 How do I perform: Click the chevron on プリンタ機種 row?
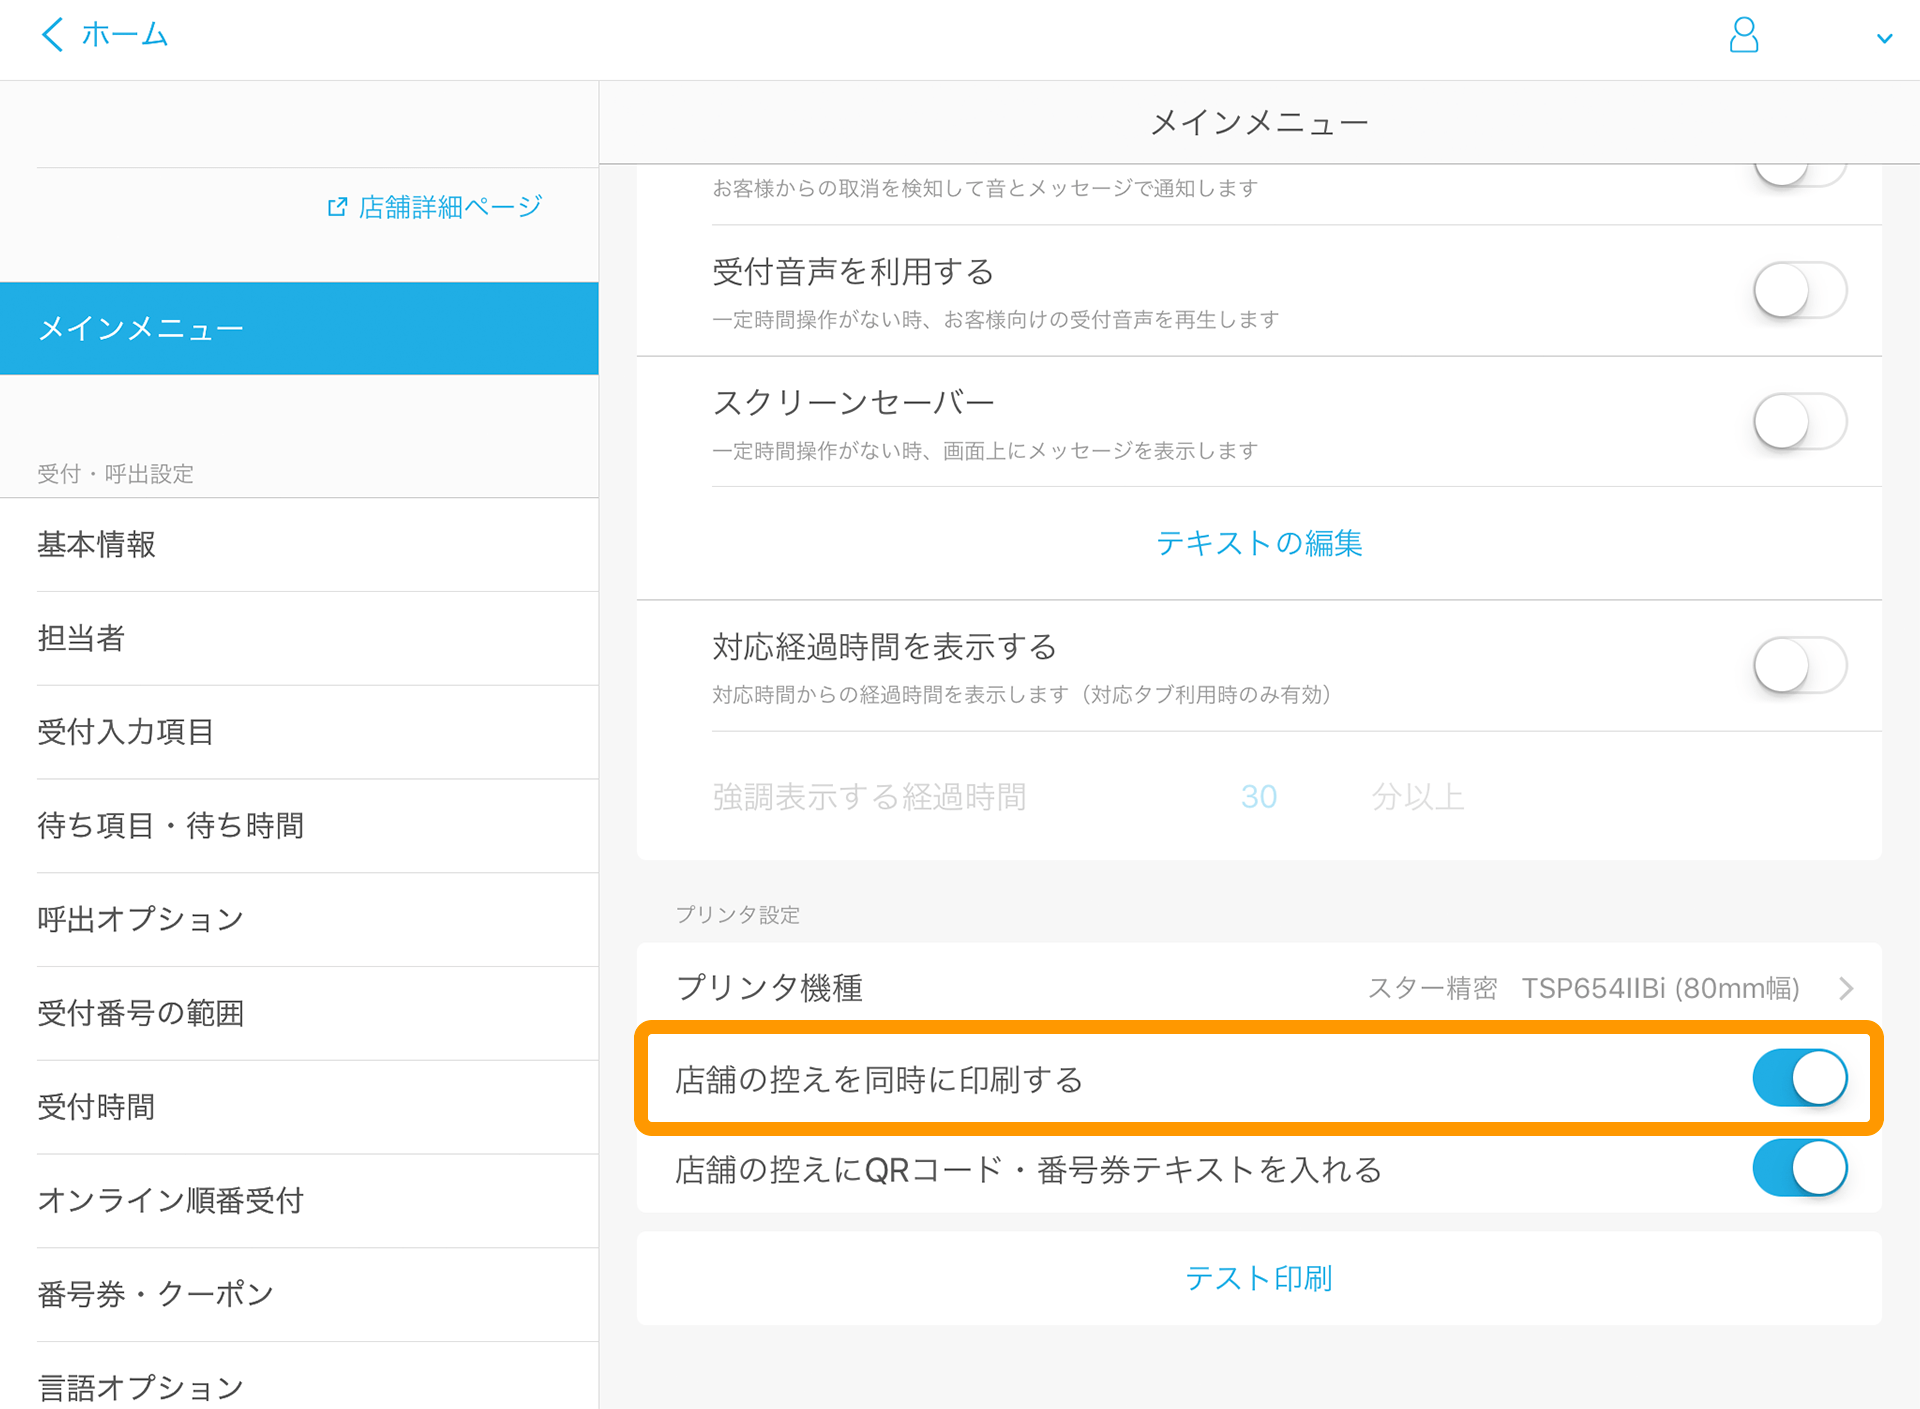pos(1846,988)
